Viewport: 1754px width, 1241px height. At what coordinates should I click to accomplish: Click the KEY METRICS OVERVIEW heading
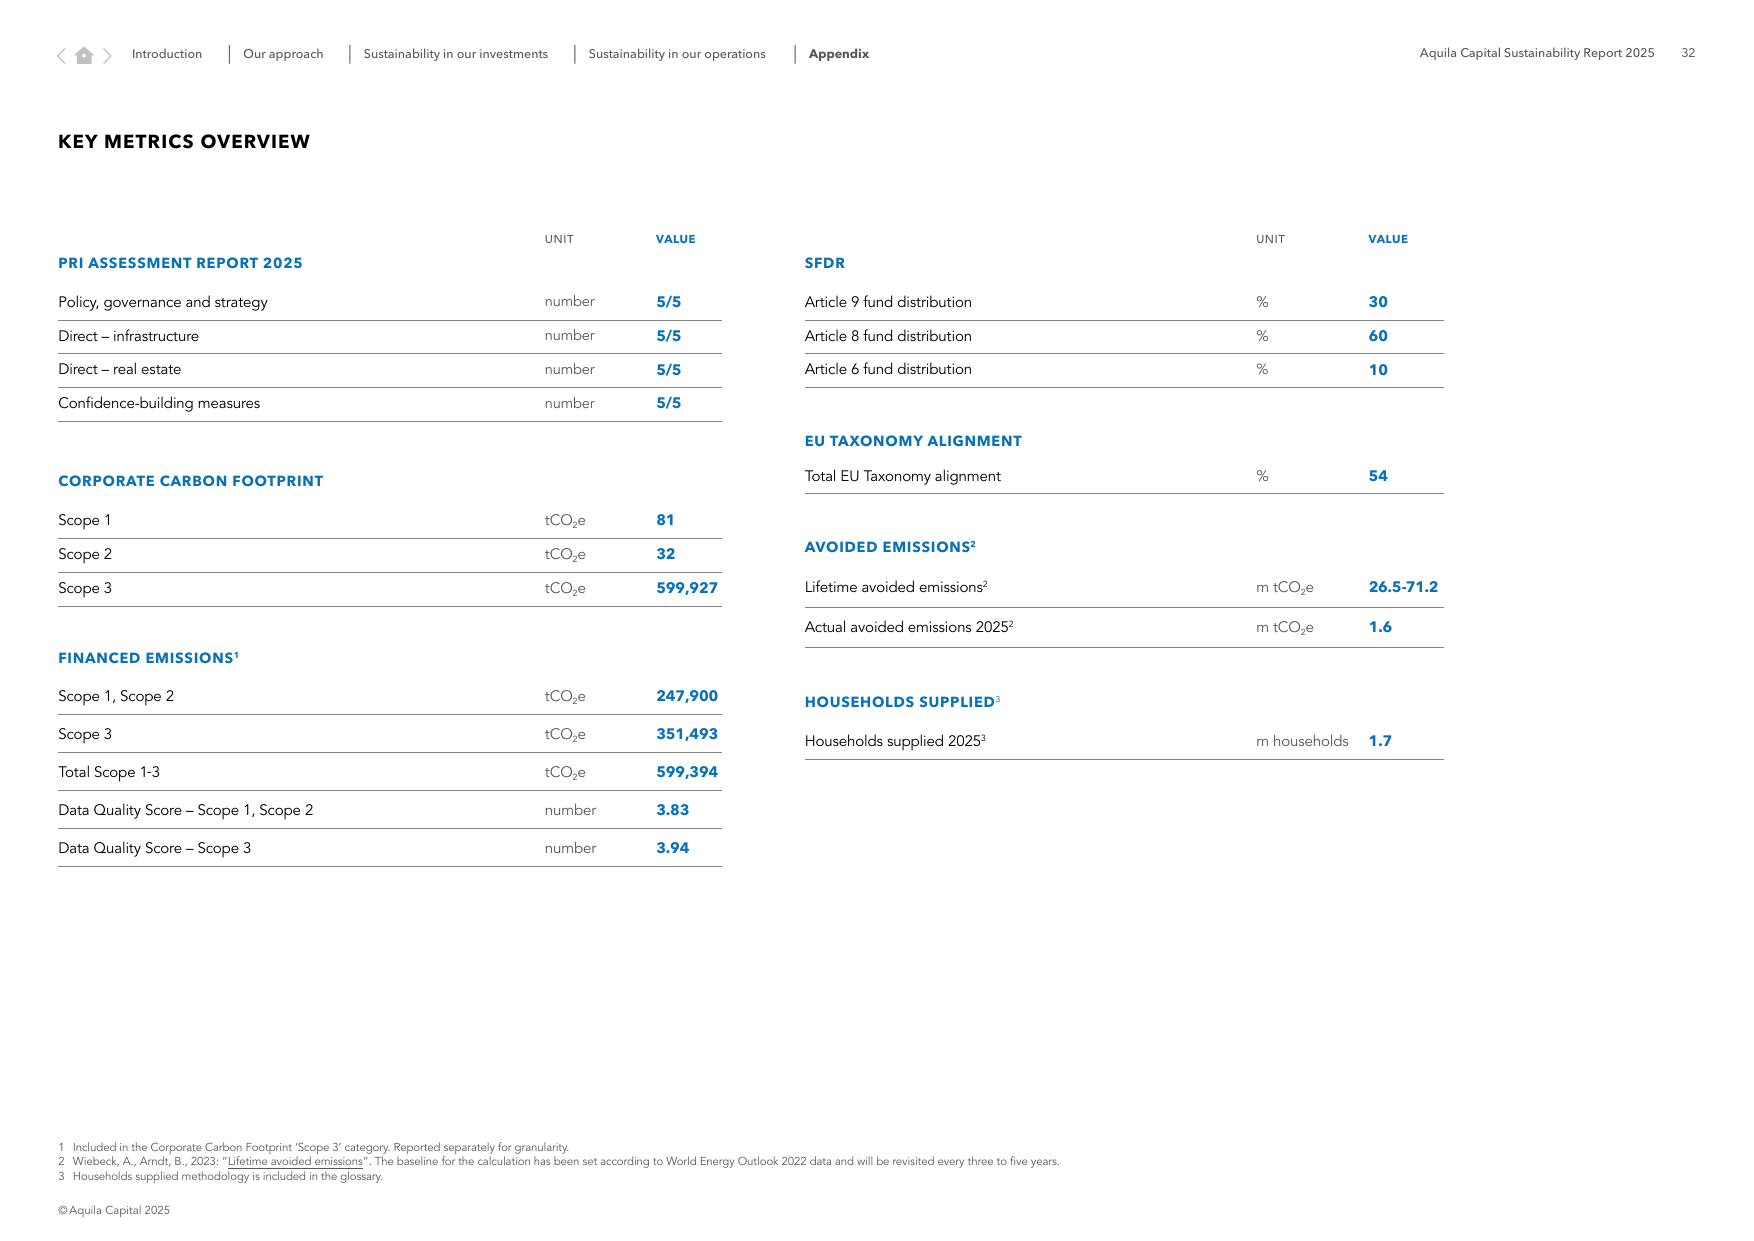coord(184,142)
